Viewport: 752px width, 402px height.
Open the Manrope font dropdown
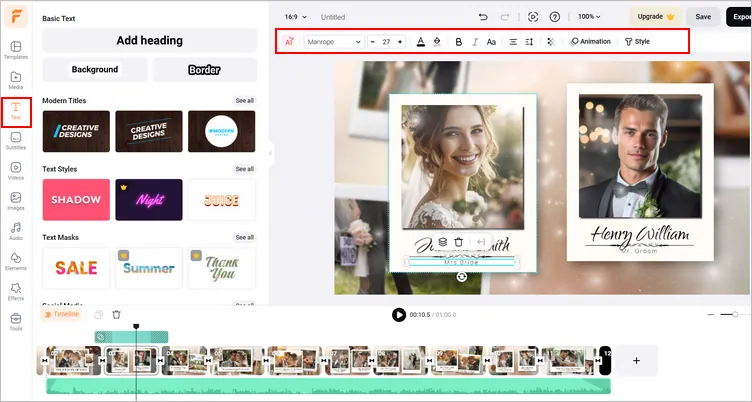333,42
